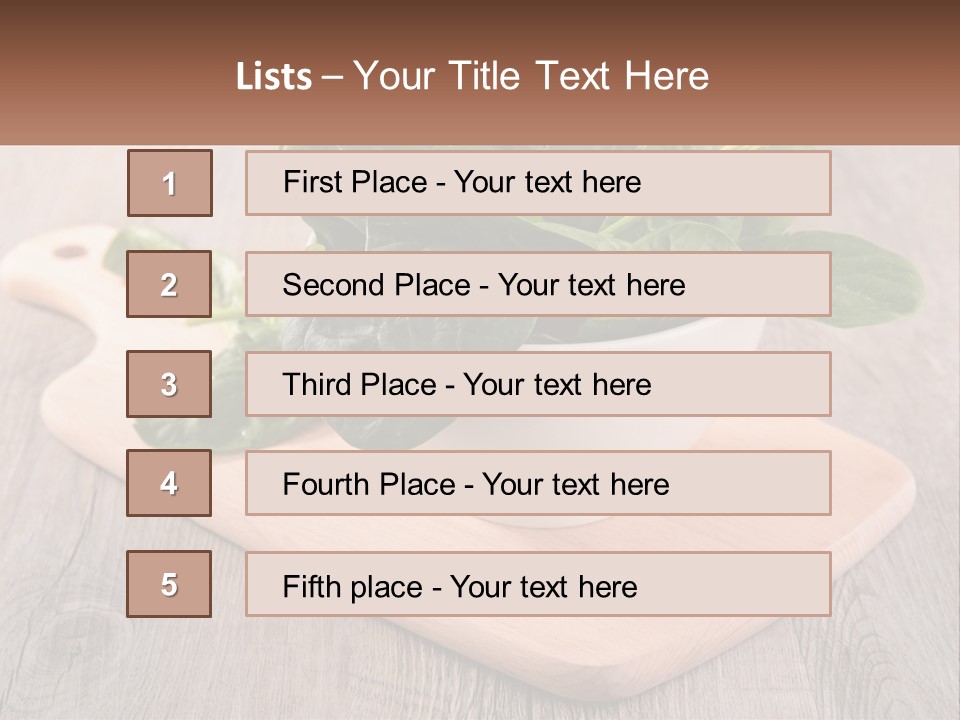The image size is (960, 720).
Task: Click the number 1 box
Action: 170,183
